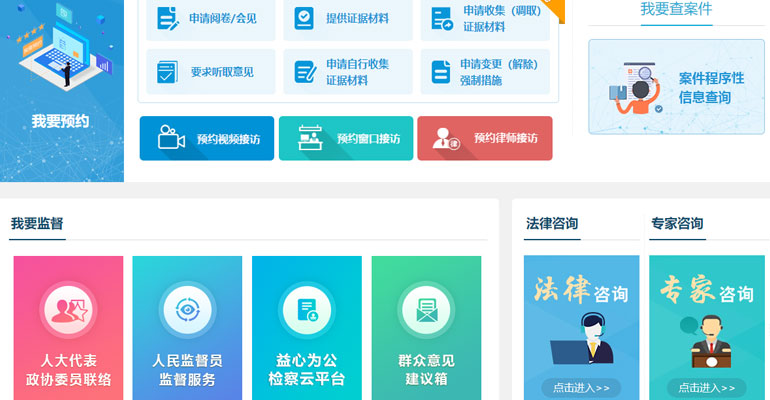The height and width of the screenshot is (400, 770).
Task: Select the 法律咨询 tab heading
Action: [x=552, y=224]
